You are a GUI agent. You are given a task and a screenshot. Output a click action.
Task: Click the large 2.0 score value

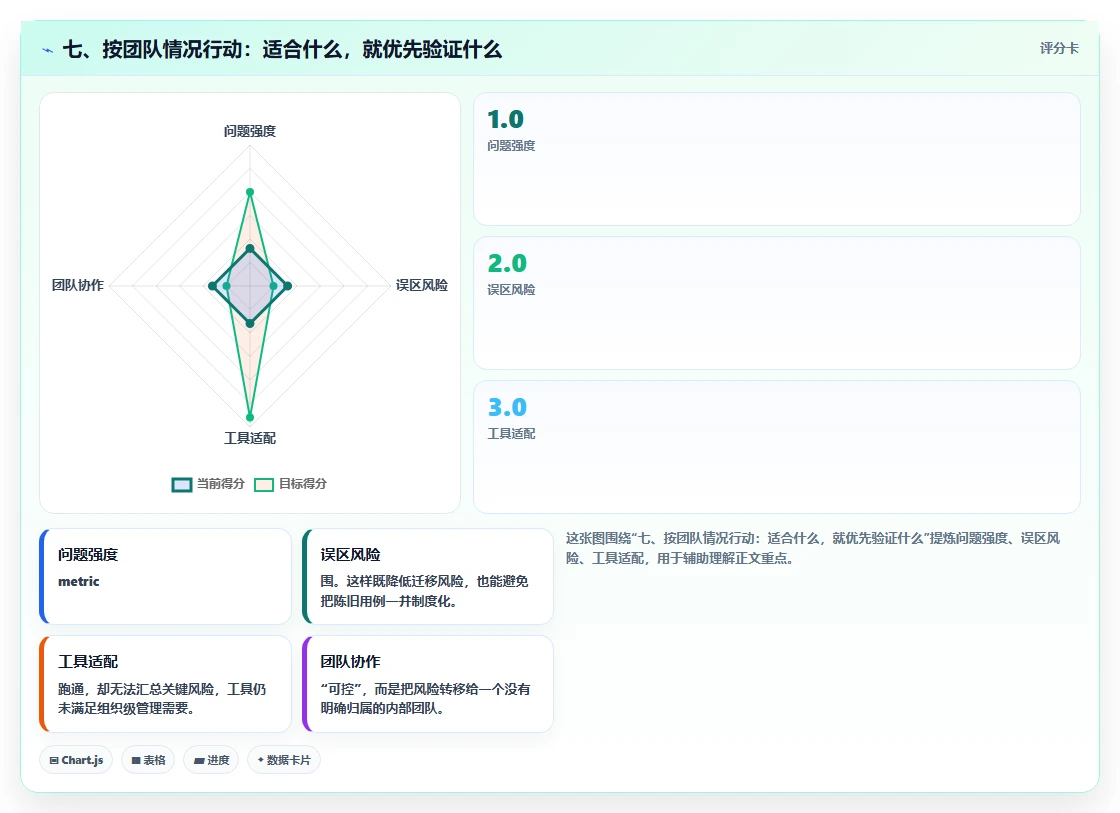[x=507, y=264]
